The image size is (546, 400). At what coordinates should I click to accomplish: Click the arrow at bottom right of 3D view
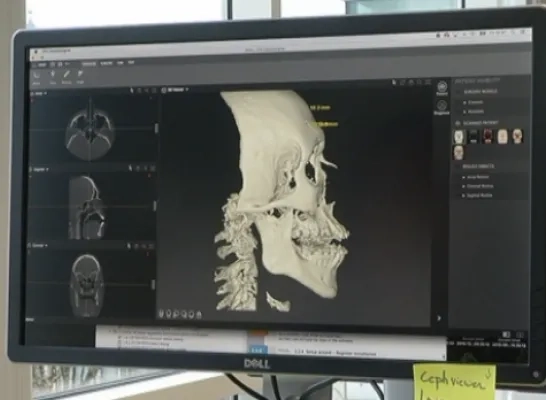point(439,318)
